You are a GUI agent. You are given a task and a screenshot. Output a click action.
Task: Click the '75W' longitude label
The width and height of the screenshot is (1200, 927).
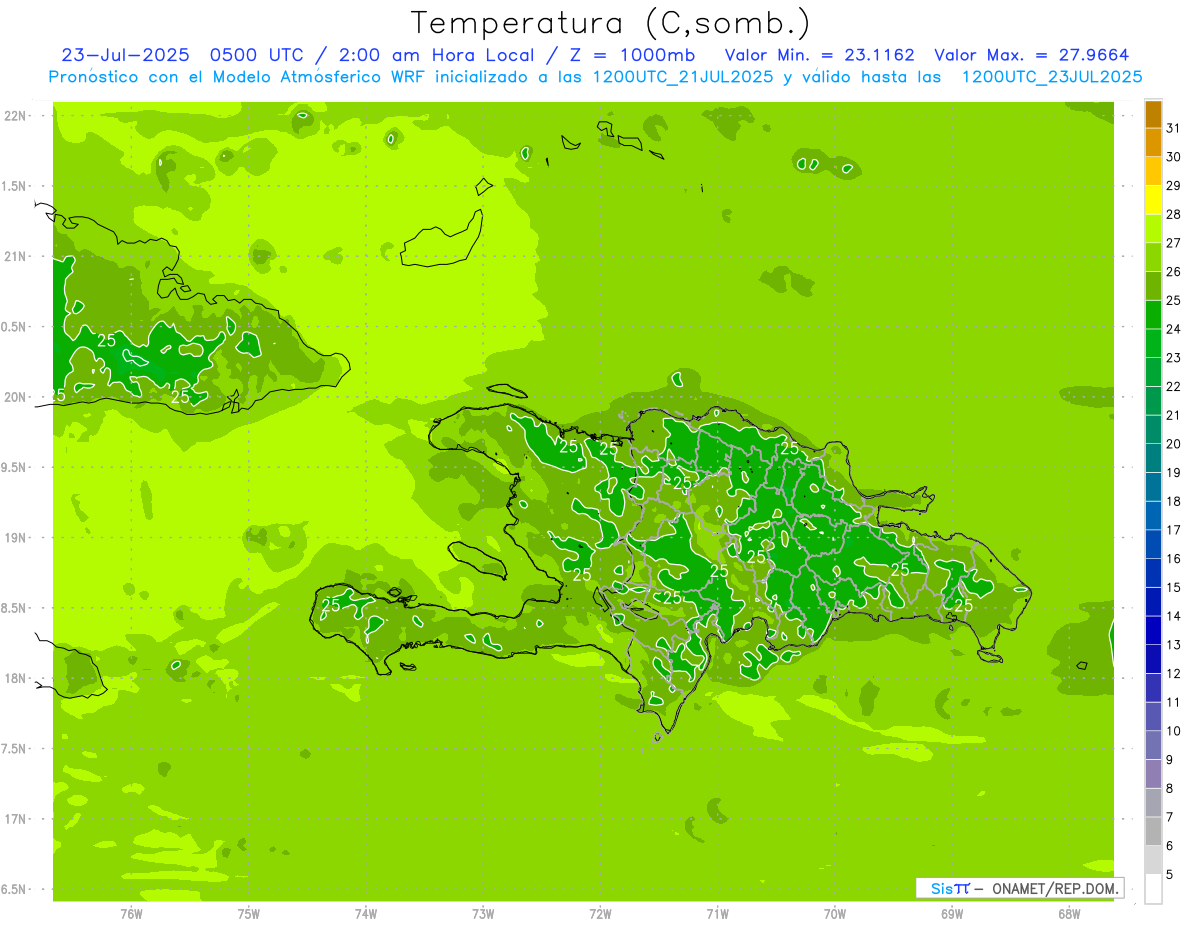tap(249, 913)
